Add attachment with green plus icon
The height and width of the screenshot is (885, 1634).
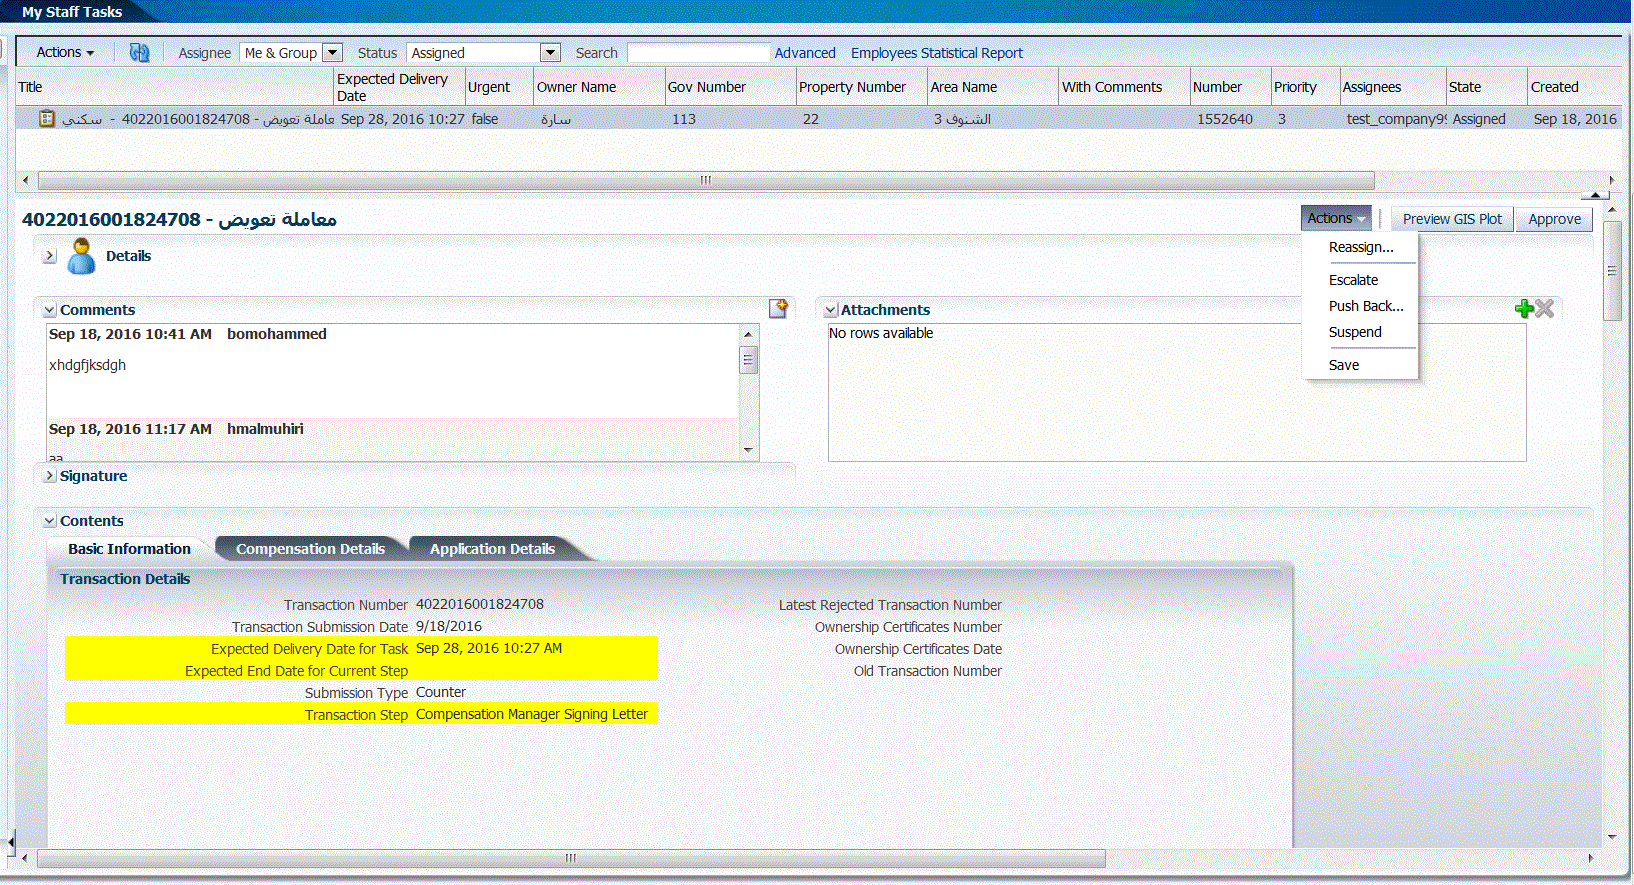[1524, 309]
